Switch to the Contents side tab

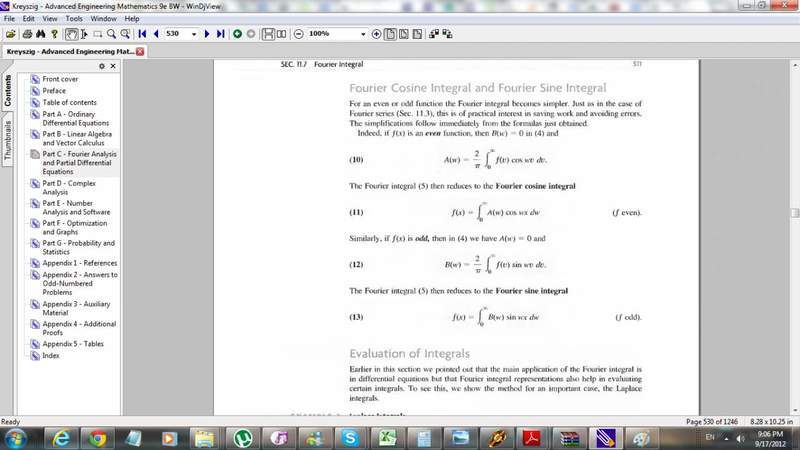click(7, 90)
